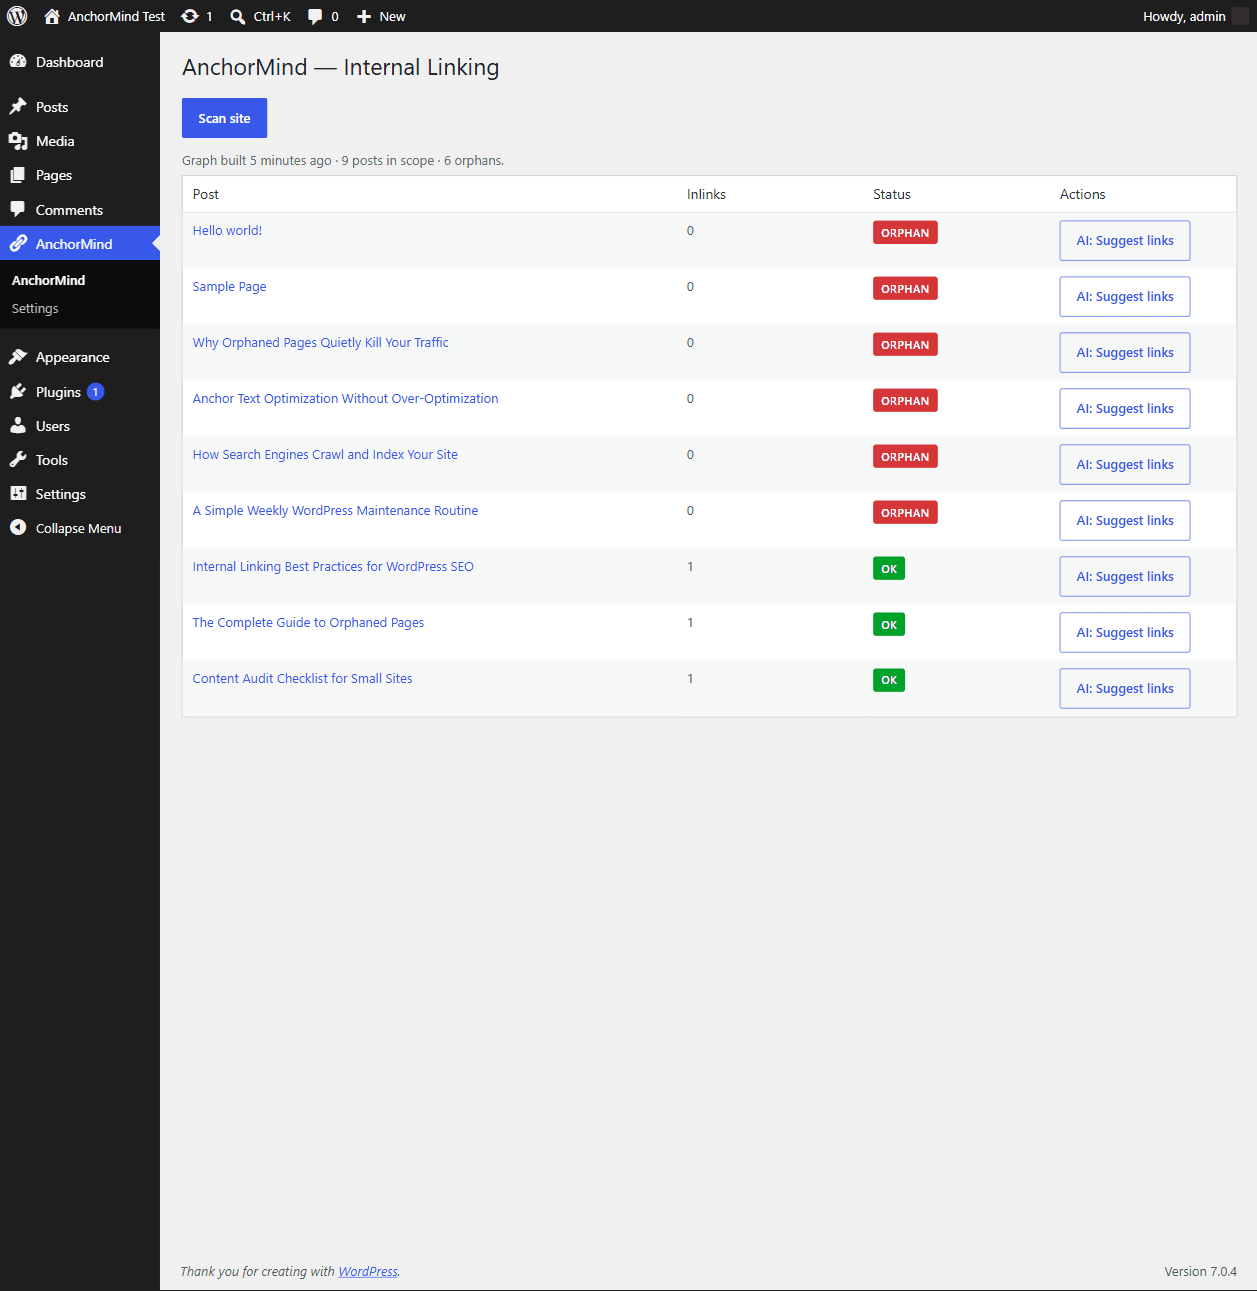1257x1291 pixels.
Task: Suggest links for Hello world! post
Action: click(1125, 241)
